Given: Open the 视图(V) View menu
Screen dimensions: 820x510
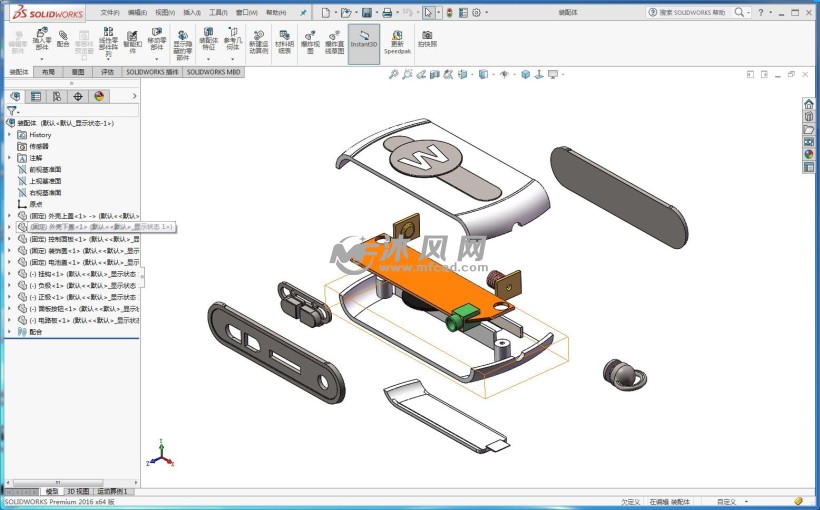Looking at the screenshot, I should 165,13.
